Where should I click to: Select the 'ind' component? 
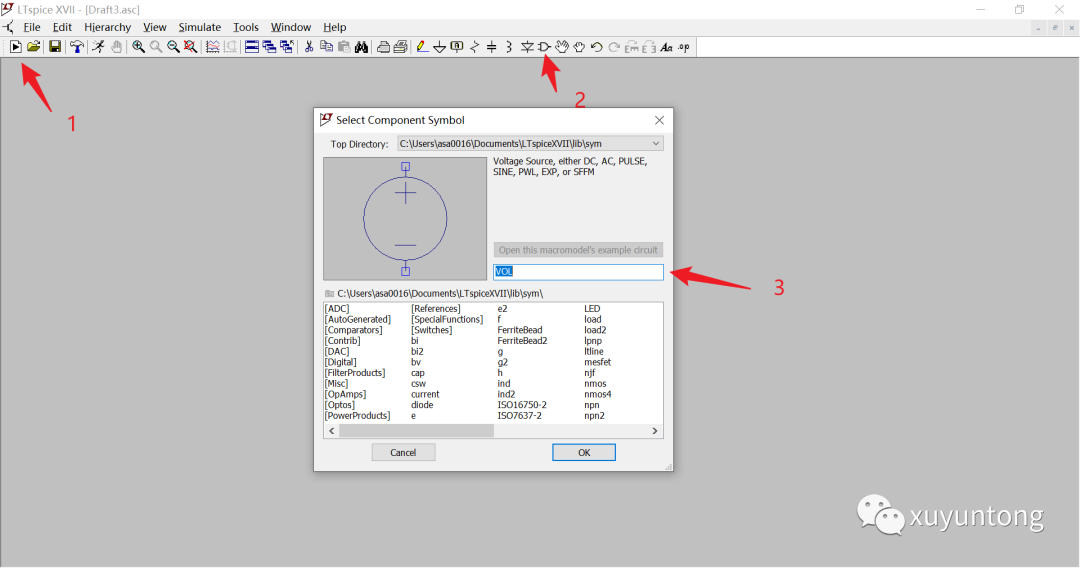504,383
